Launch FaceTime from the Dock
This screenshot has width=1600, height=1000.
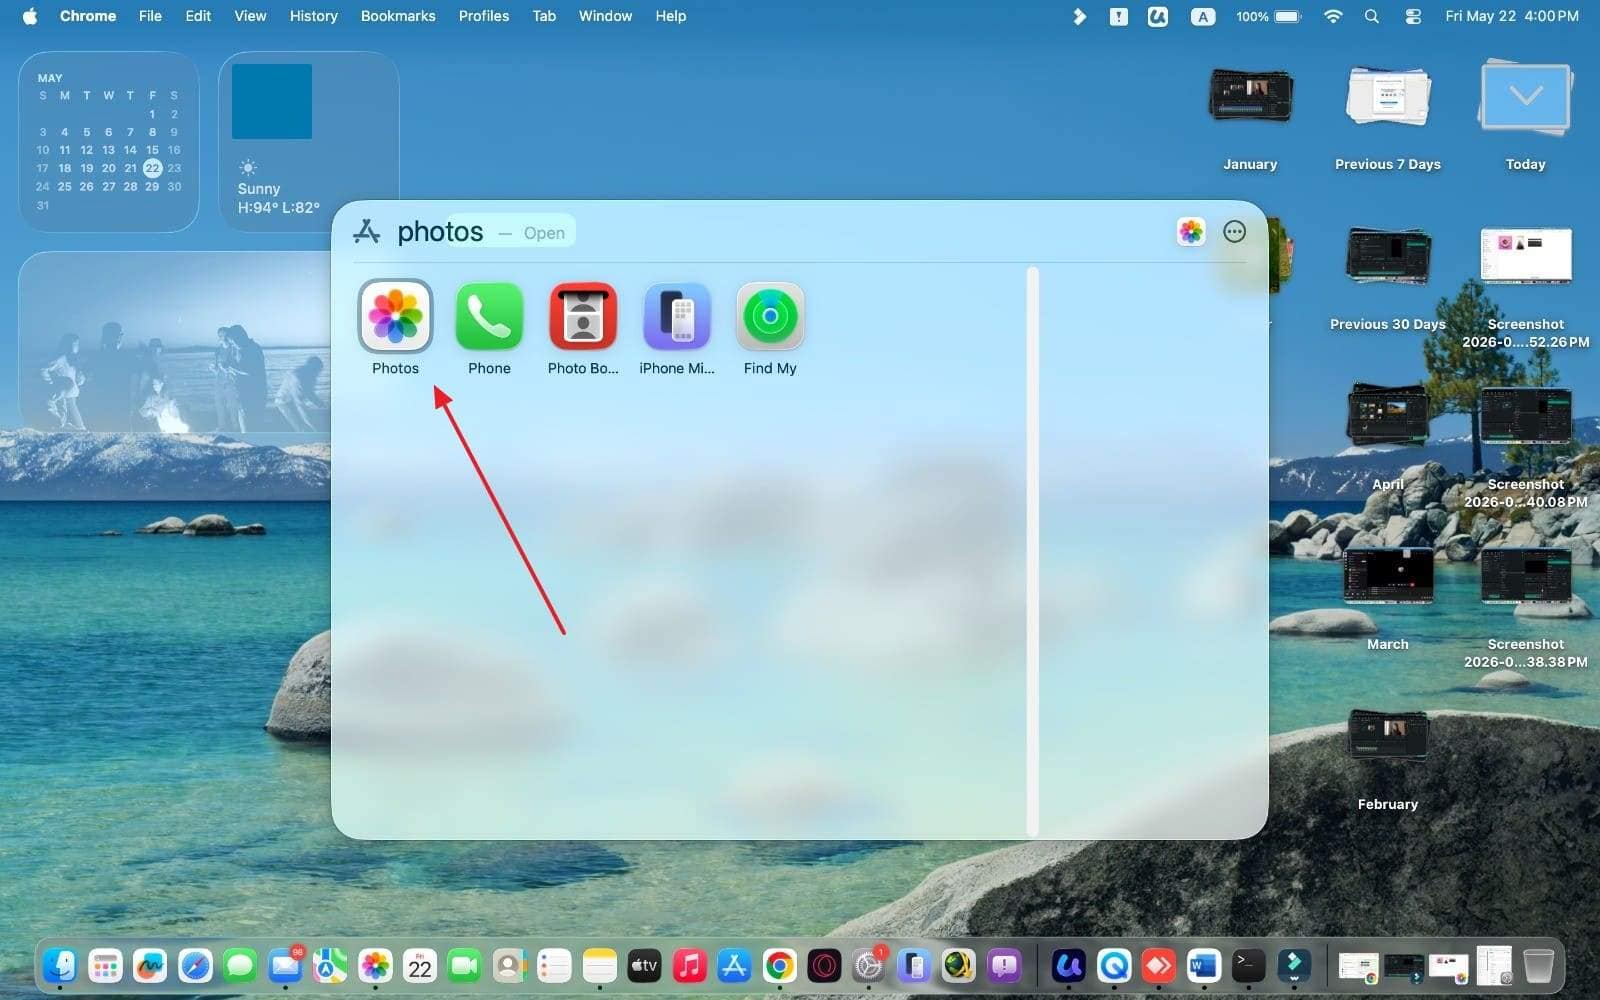coord(464,966)
